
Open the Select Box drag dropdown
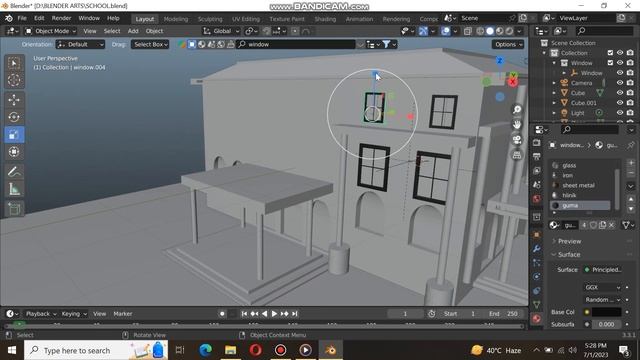point(150,44)
